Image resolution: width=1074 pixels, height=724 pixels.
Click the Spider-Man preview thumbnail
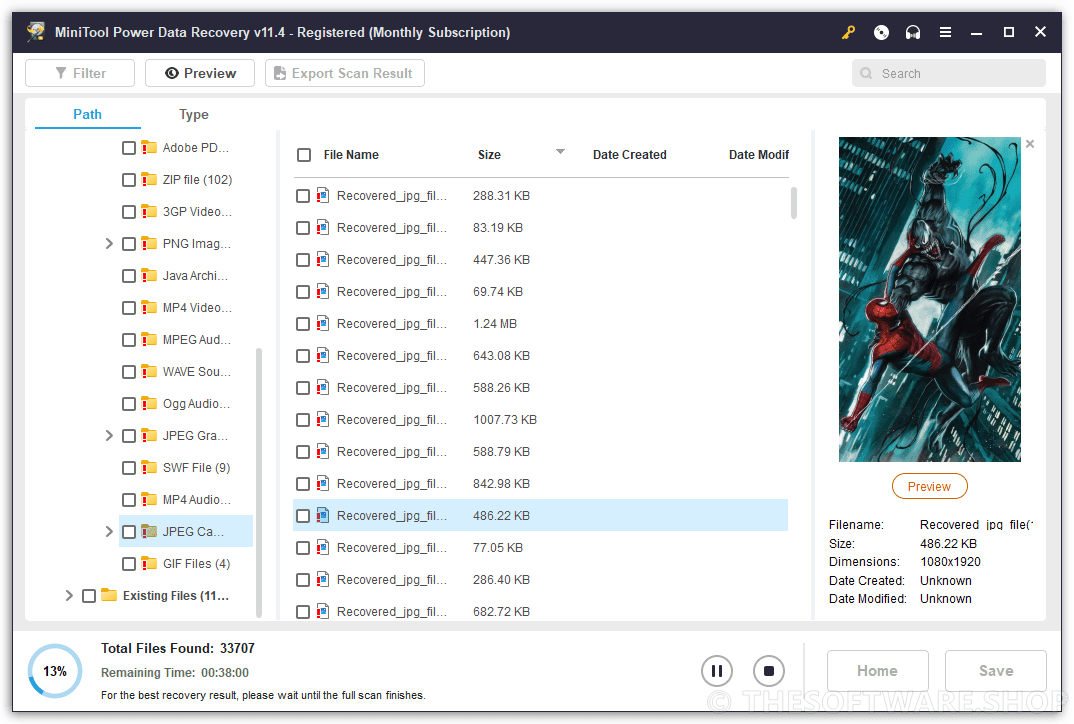[x=929, y=299]
